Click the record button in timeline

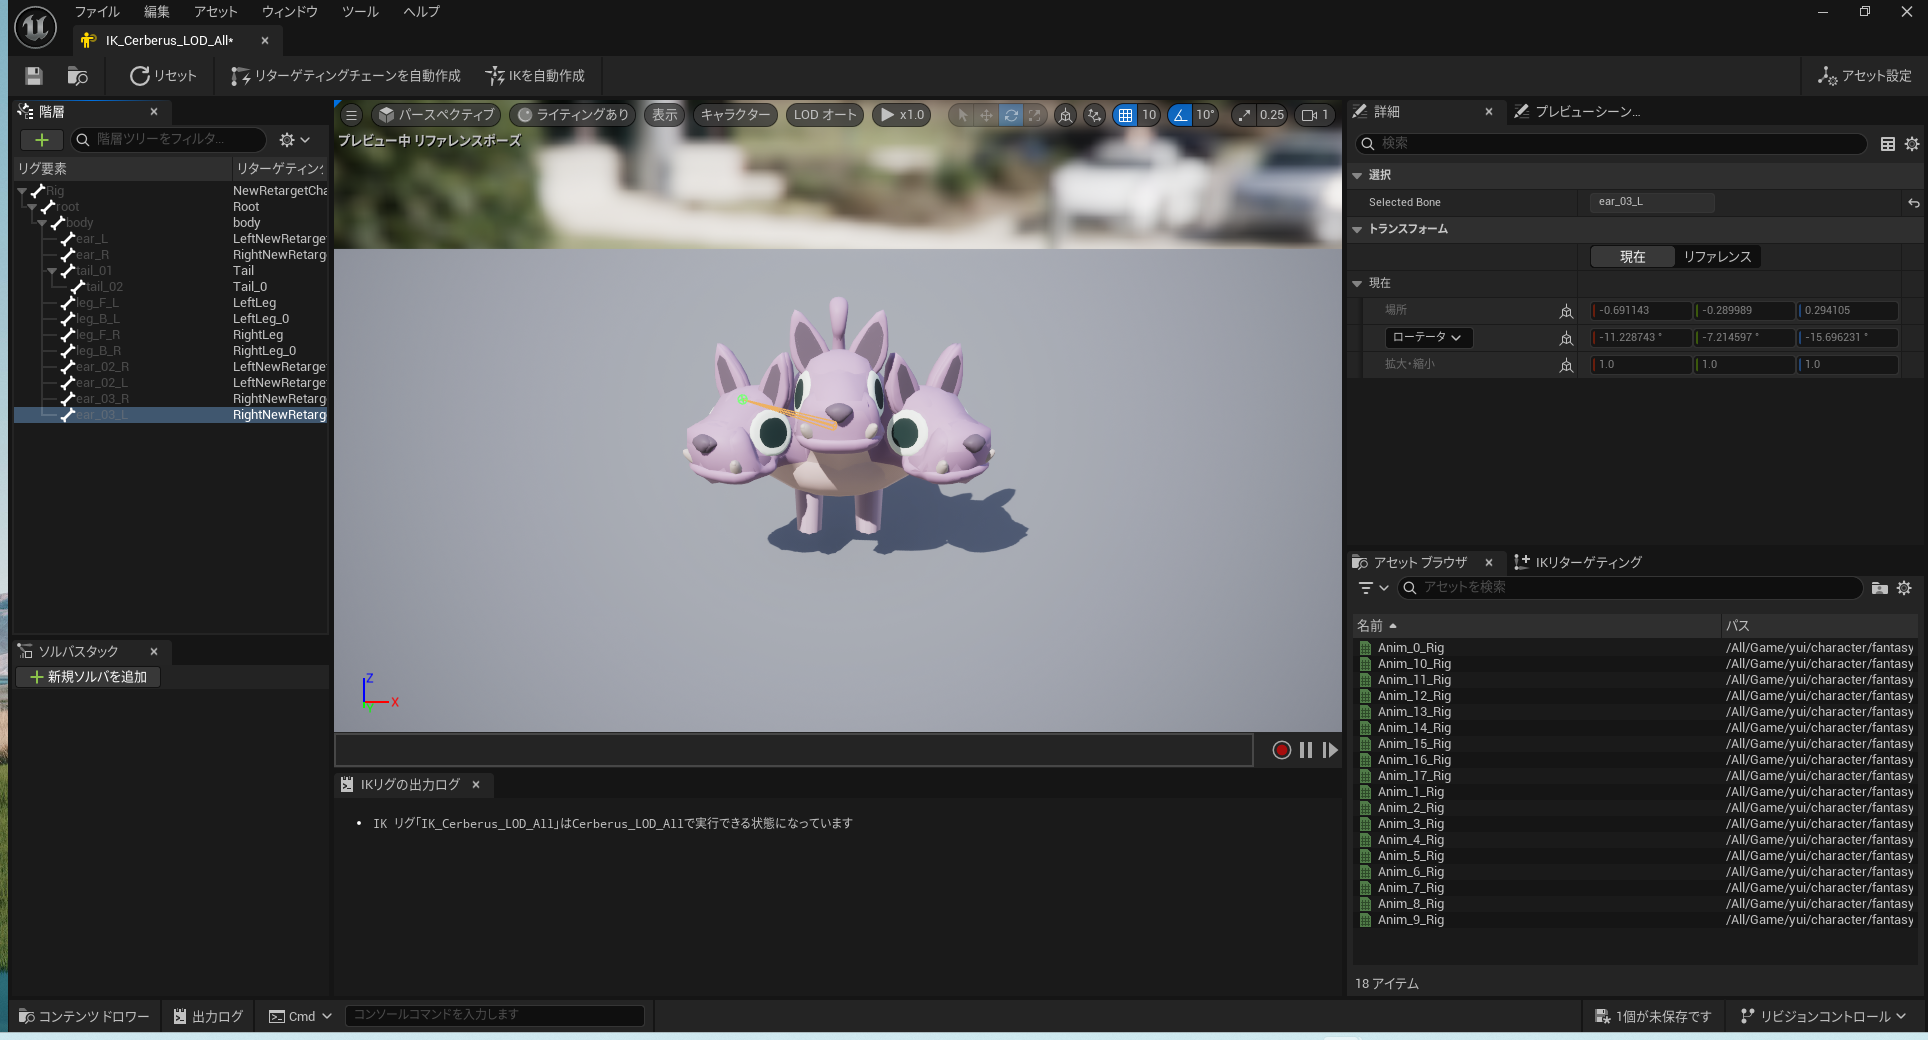pos(1281,750)
